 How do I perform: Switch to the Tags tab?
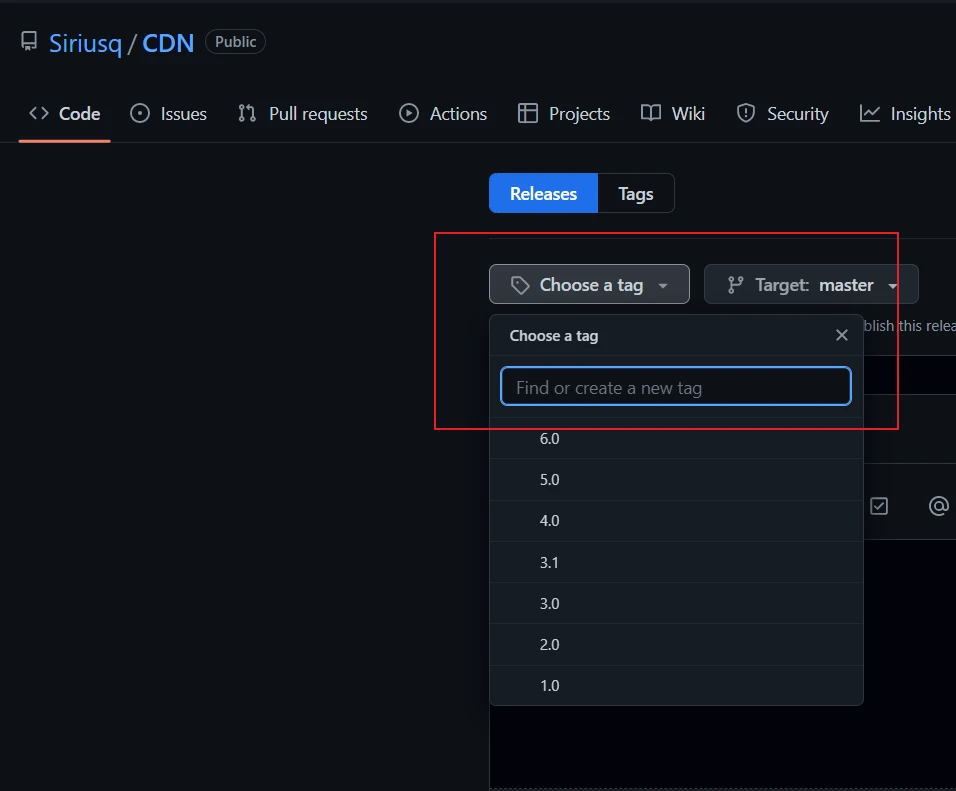tap(636, 193)
